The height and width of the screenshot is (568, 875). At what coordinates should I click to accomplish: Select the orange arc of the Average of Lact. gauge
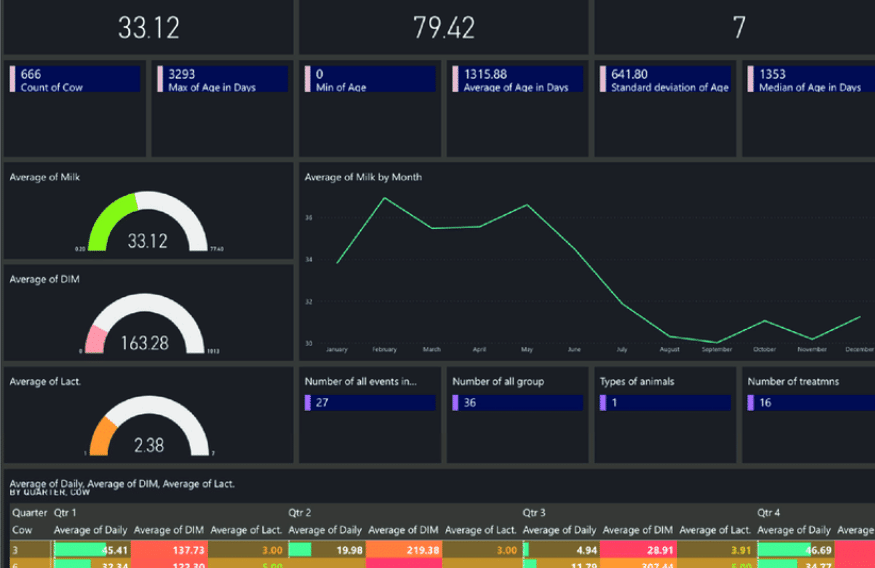pos(102,436)
